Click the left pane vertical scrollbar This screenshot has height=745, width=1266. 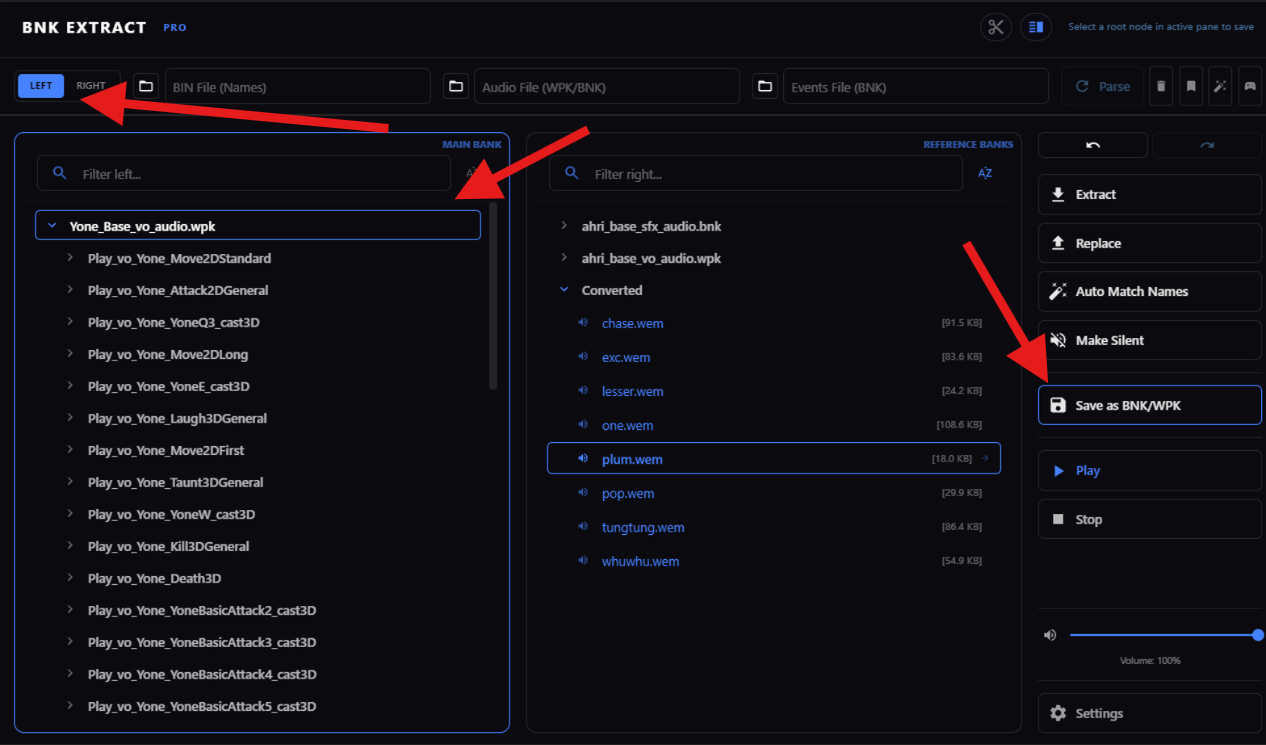coord(493,296)
